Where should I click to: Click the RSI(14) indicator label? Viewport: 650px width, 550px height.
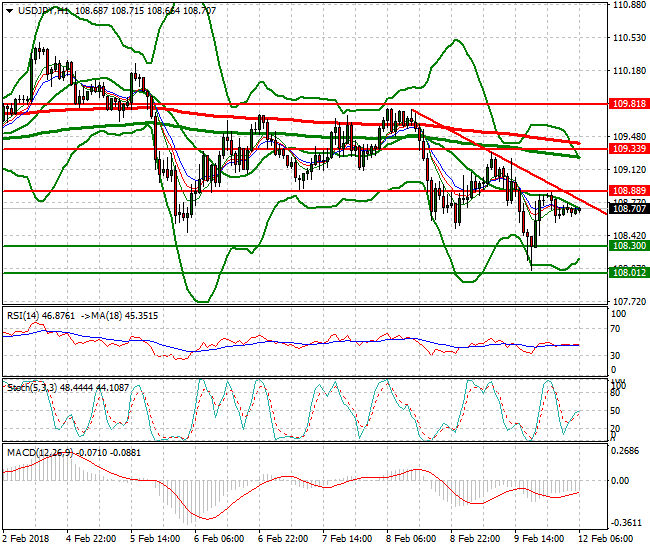22,315
